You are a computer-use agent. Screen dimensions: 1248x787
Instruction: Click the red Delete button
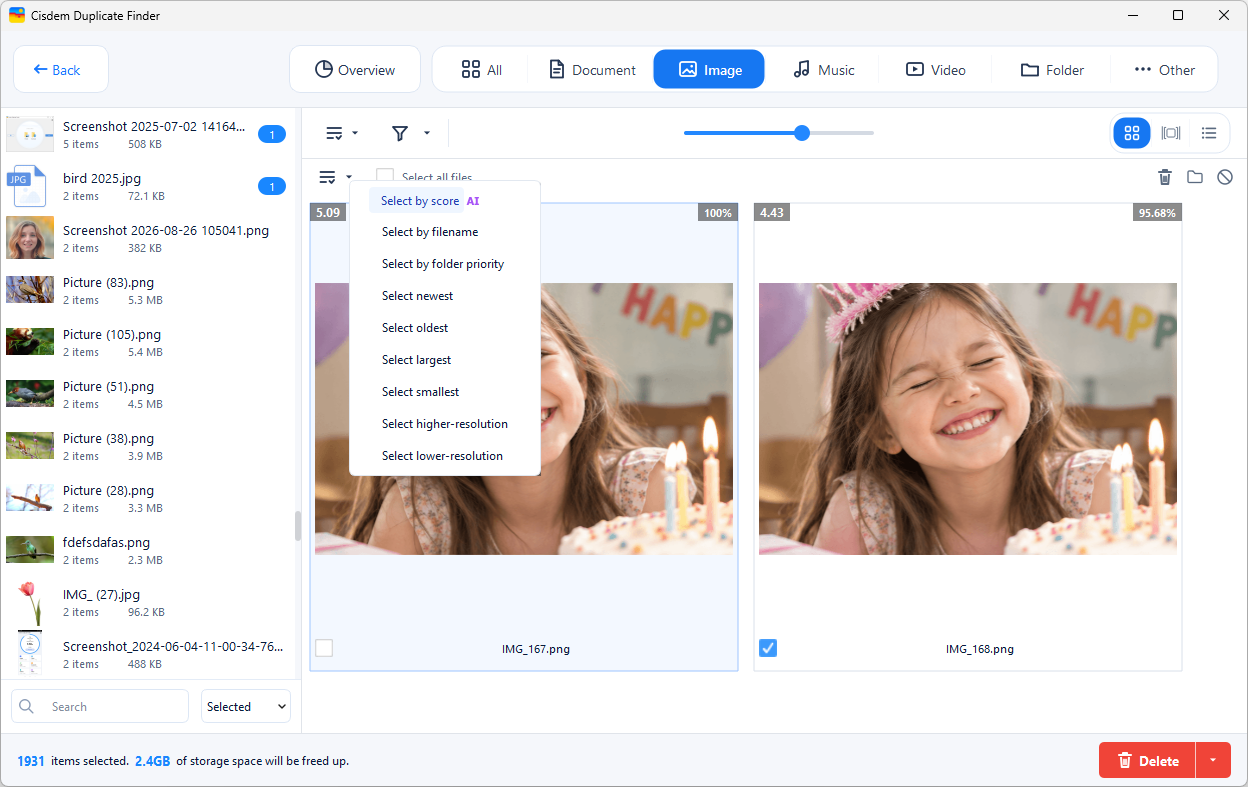[1147, 760]
